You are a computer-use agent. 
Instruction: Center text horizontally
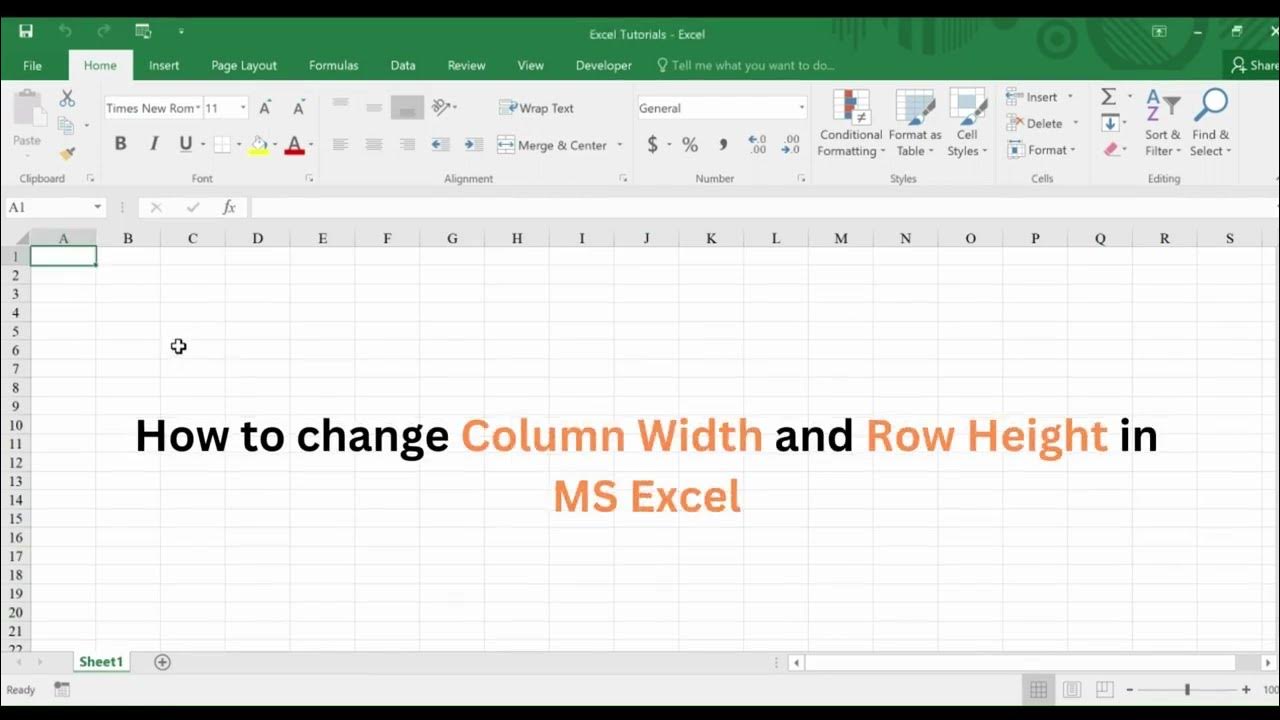373,145
